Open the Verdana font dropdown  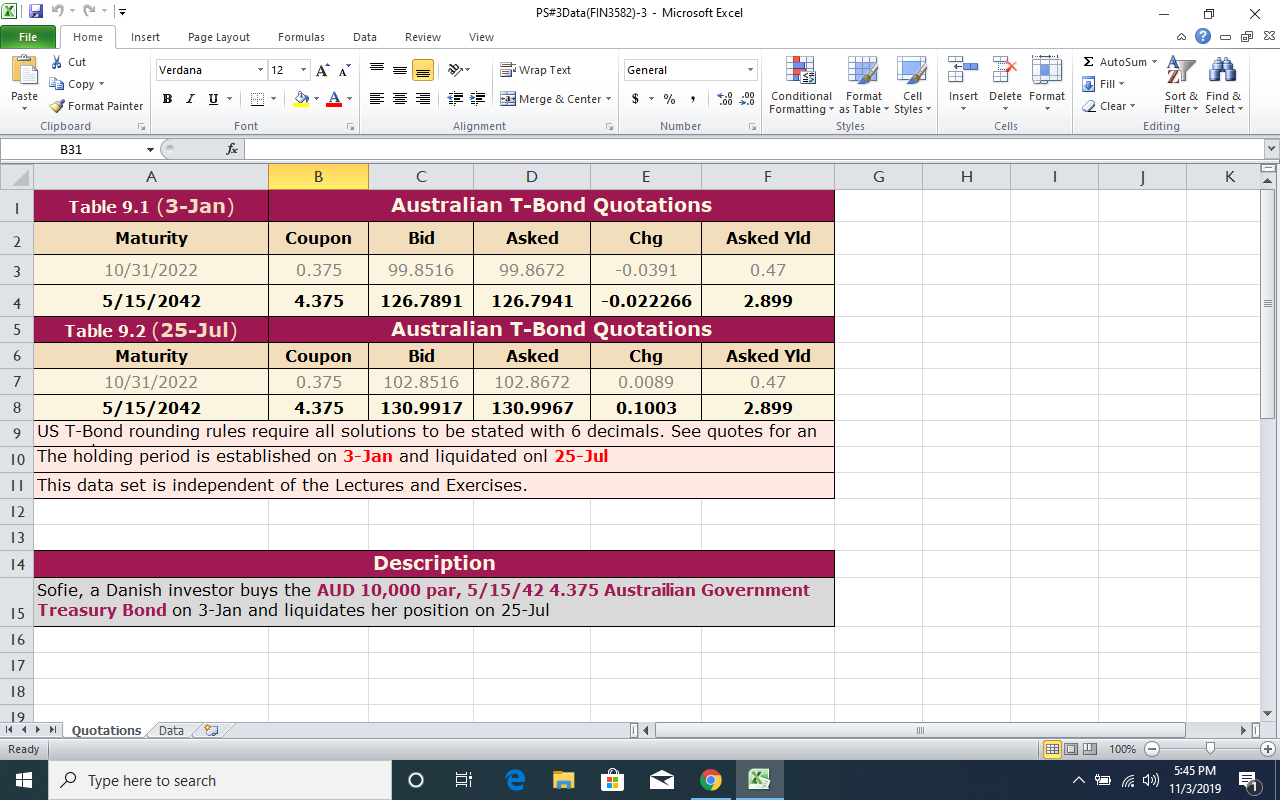tap(258, 70)
